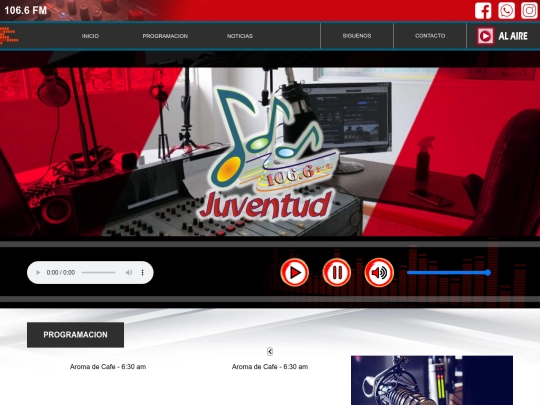Open NOTICIAS menu item
540x405 pixels.
tap(240, 36)
